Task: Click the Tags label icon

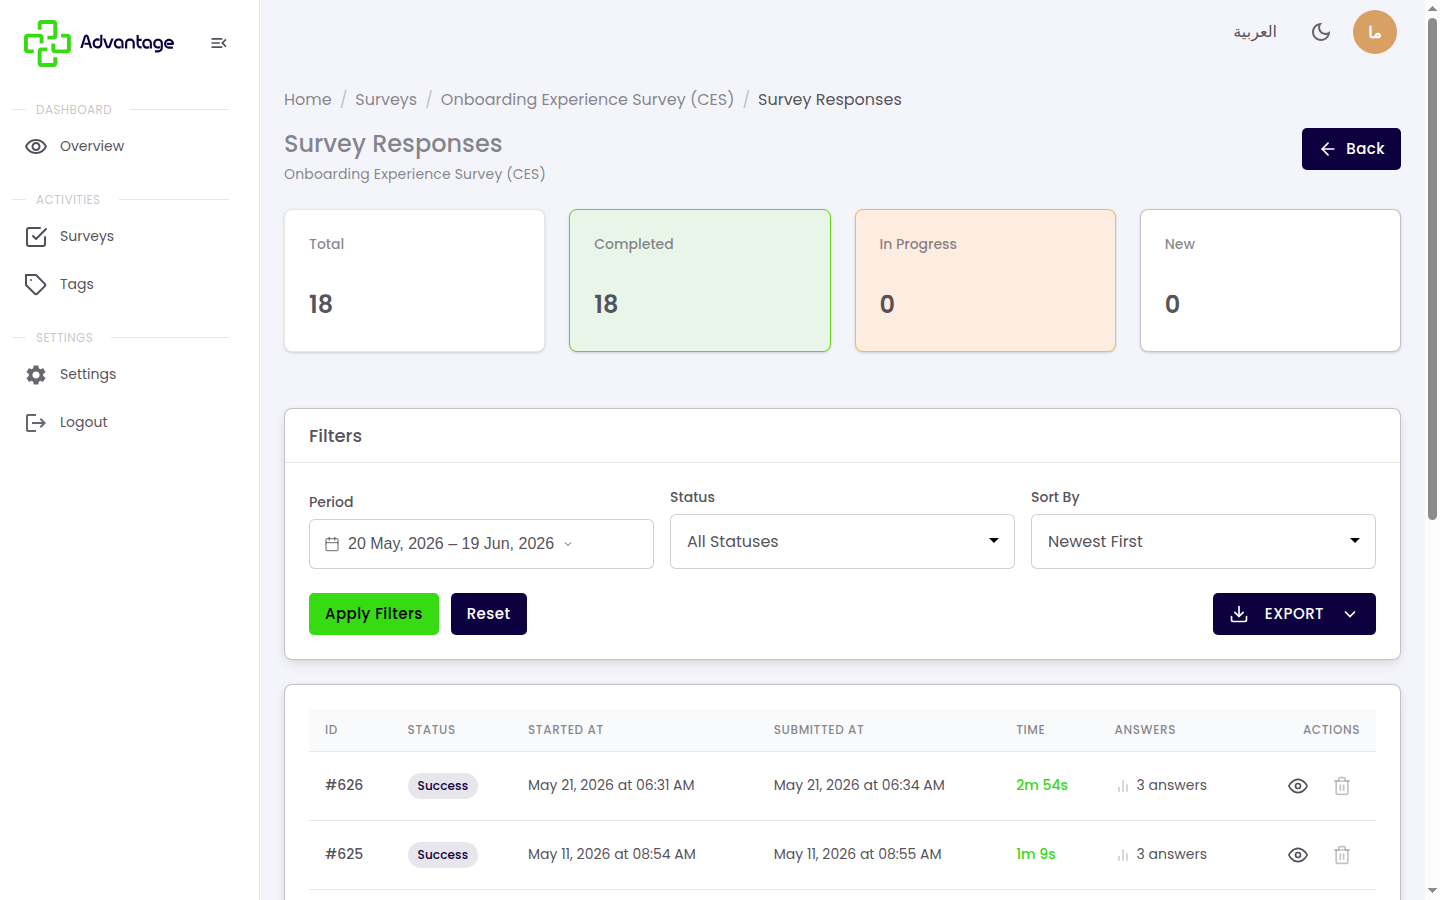Action: tap(36, 284)
